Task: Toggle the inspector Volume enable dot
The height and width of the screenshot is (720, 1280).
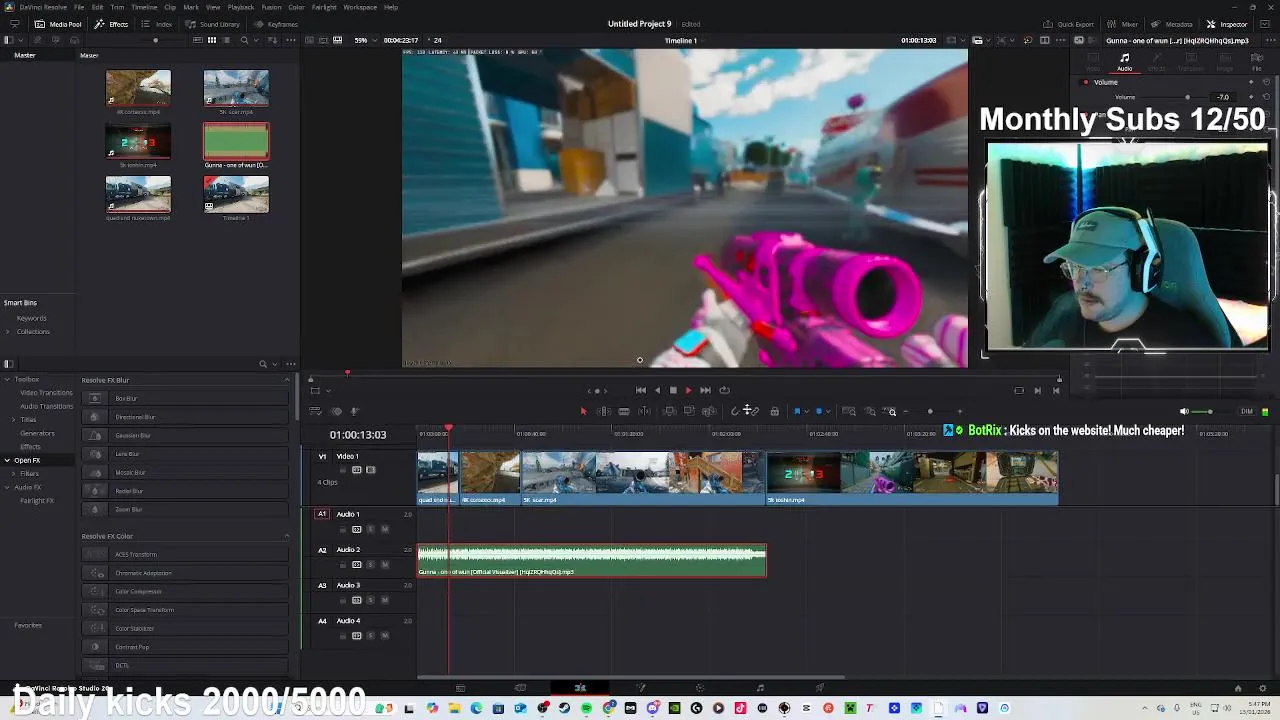Action: tap(1086, 82)
